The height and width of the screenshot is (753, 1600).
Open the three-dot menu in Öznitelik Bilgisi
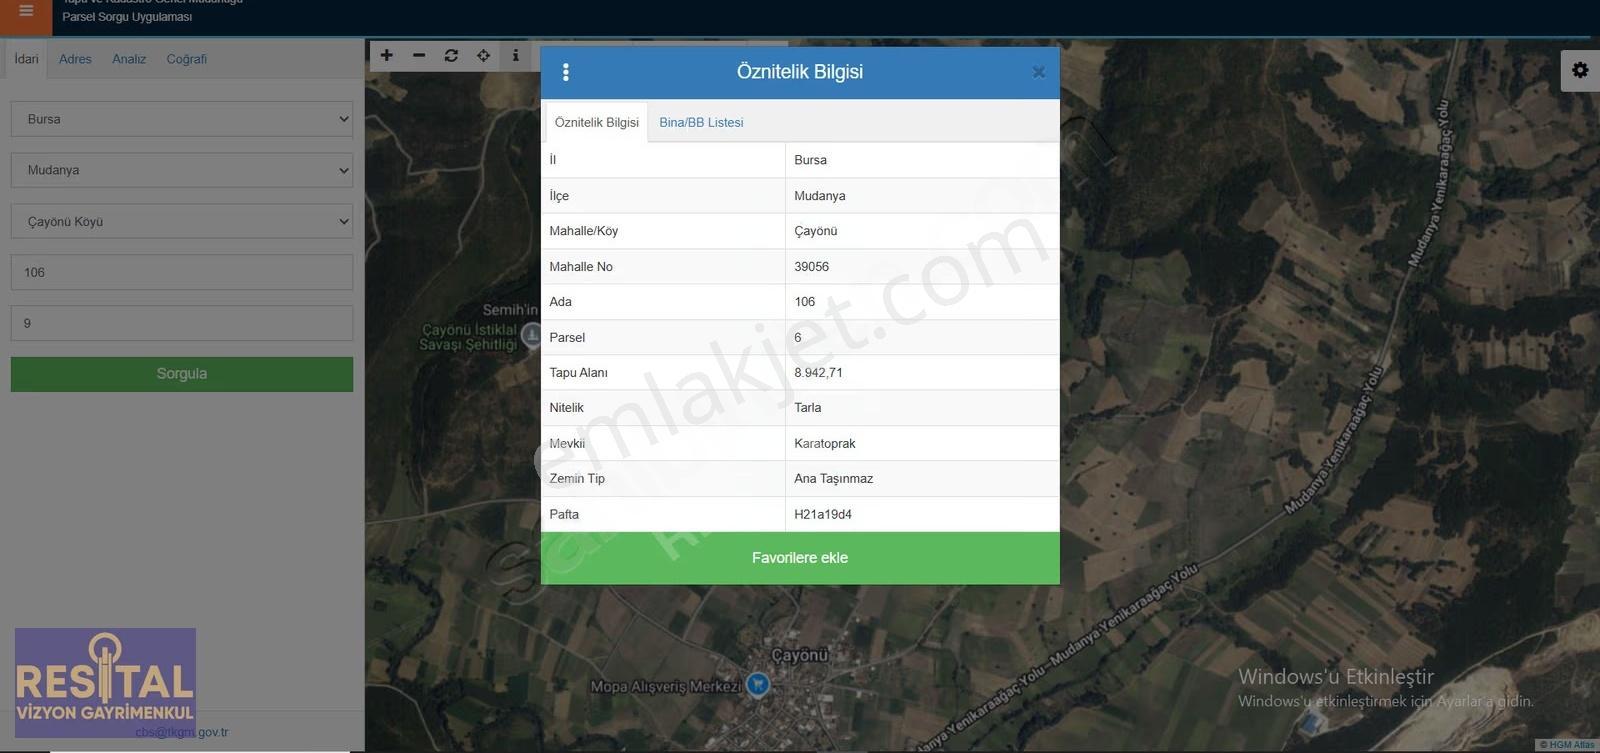(566, 72)
